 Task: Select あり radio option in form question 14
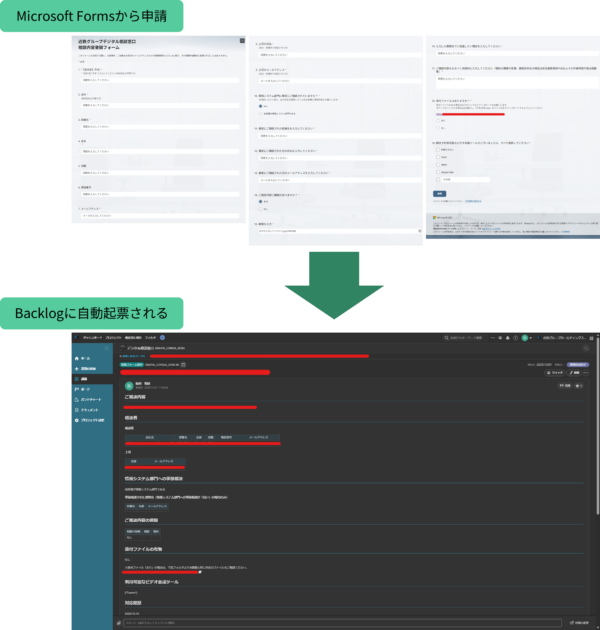tap(260, 202)
